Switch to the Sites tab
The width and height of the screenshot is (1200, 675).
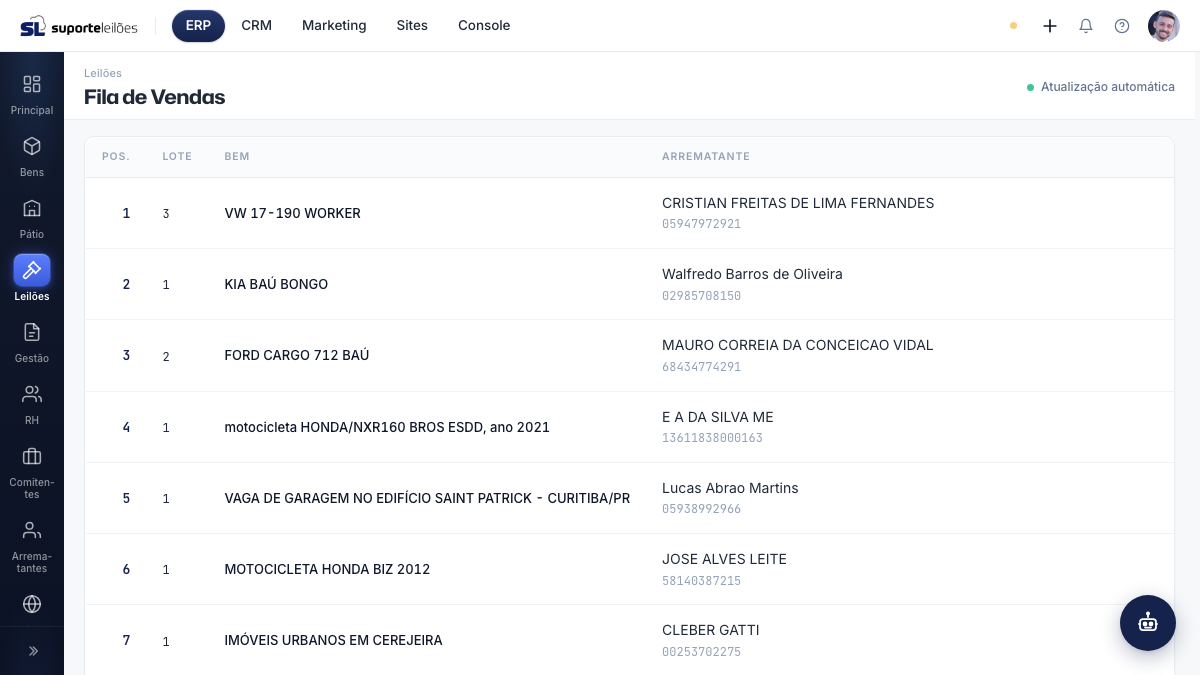tap(412, 26)
